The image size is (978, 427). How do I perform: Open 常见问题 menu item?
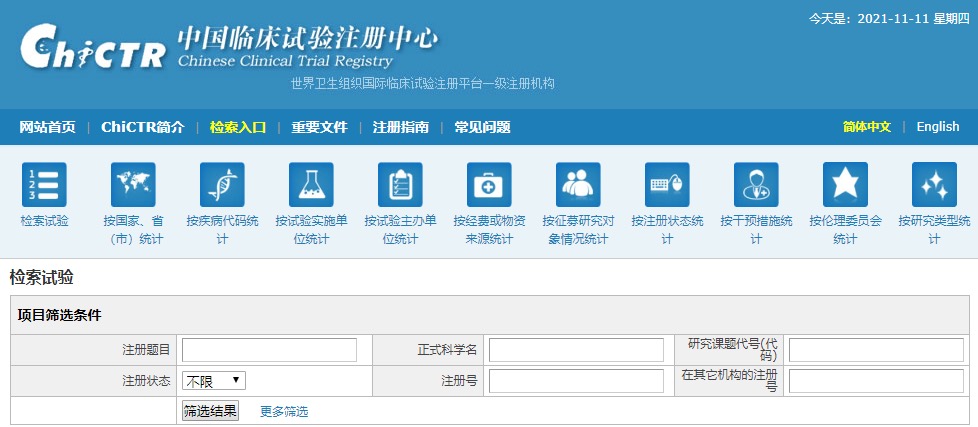[x=482, y=127]
